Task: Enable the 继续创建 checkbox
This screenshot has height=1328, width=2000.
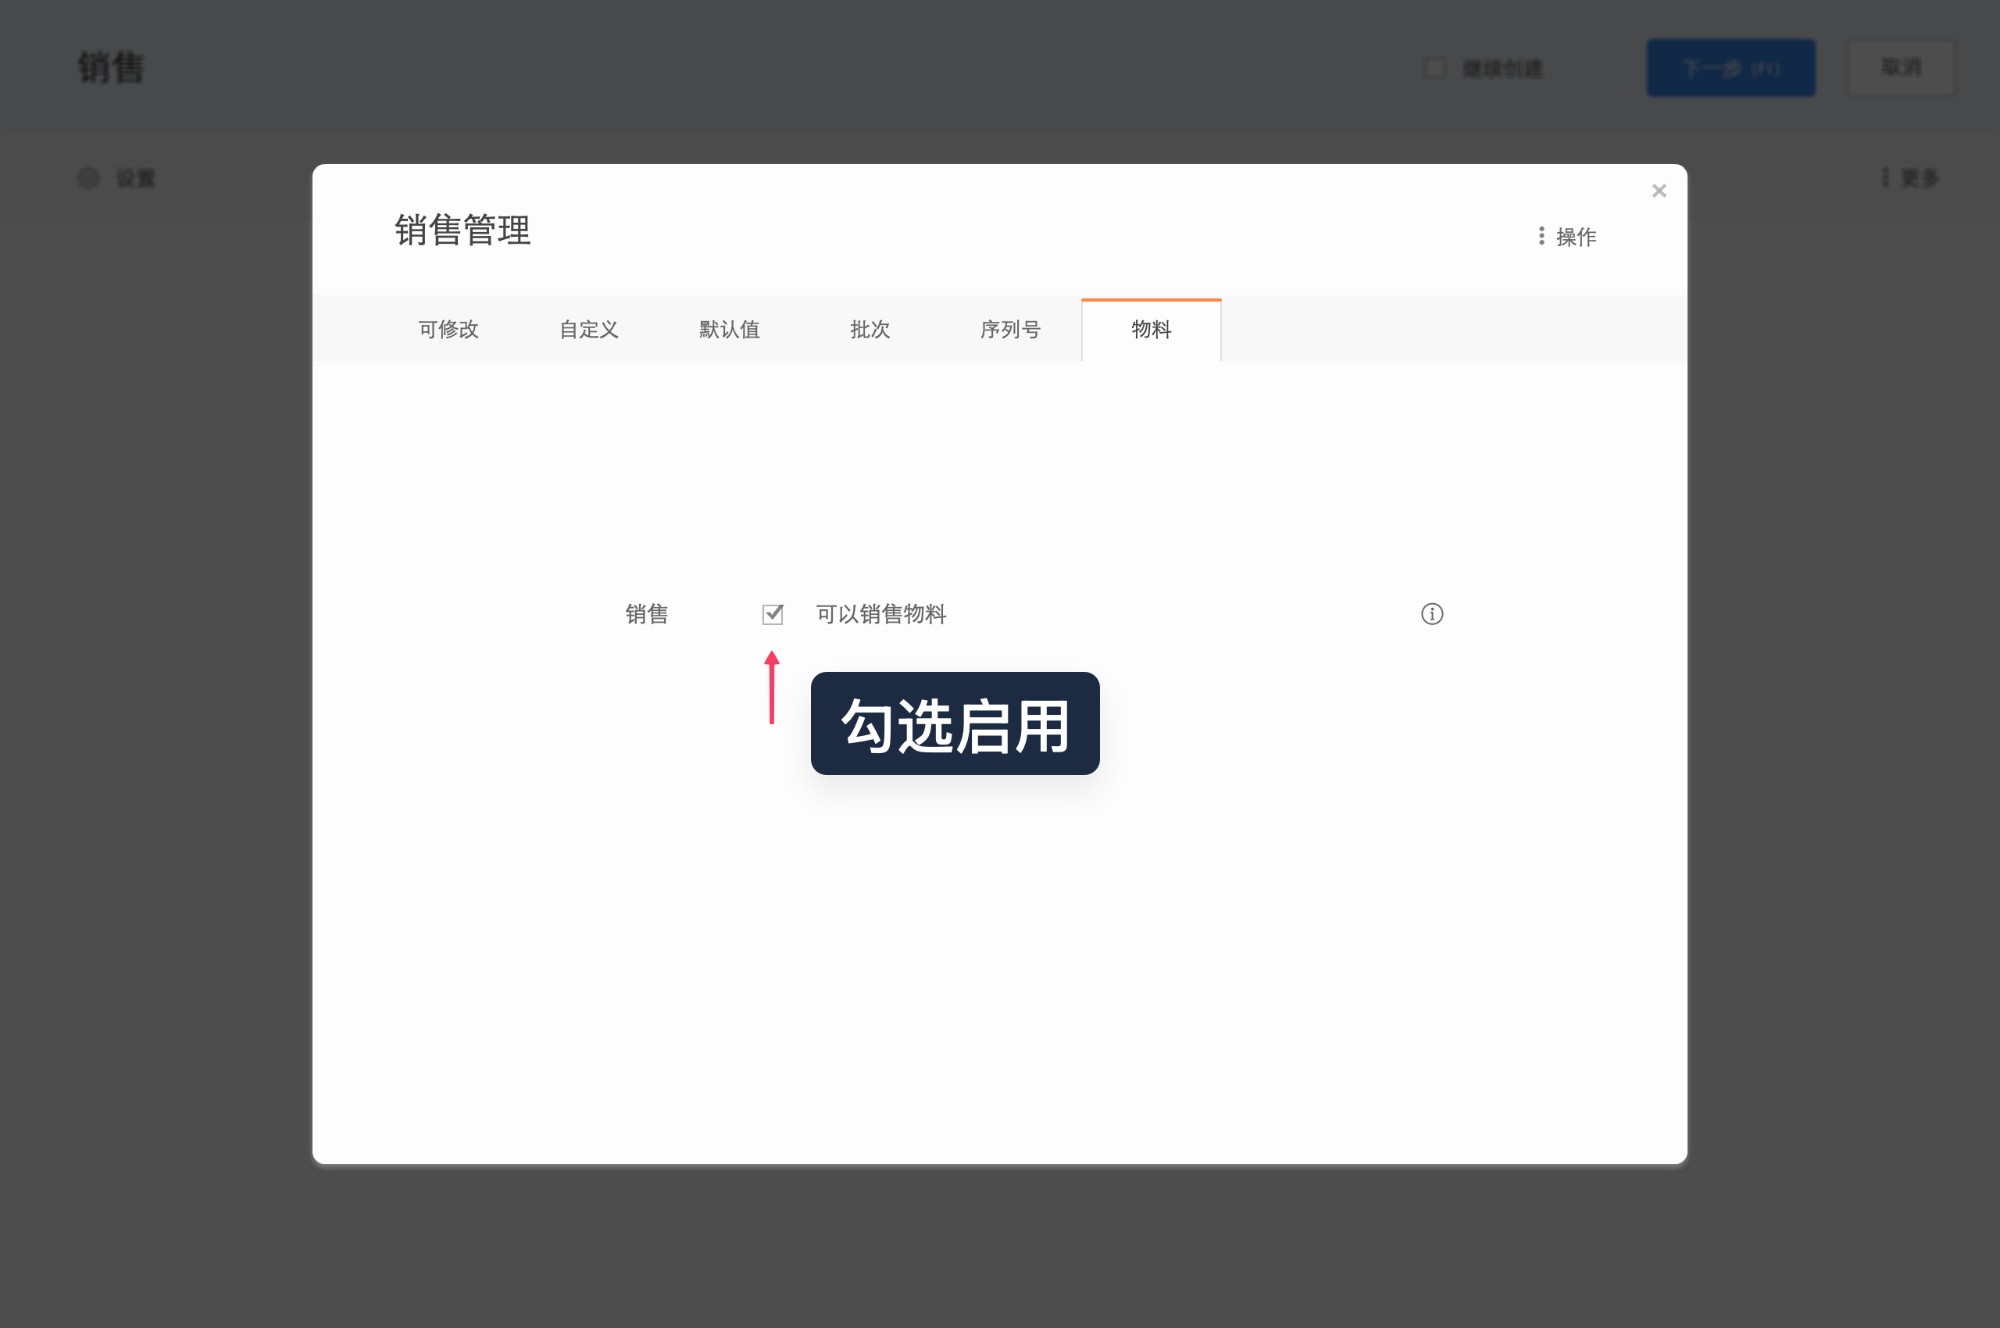Action: (x=1435, y=68)
